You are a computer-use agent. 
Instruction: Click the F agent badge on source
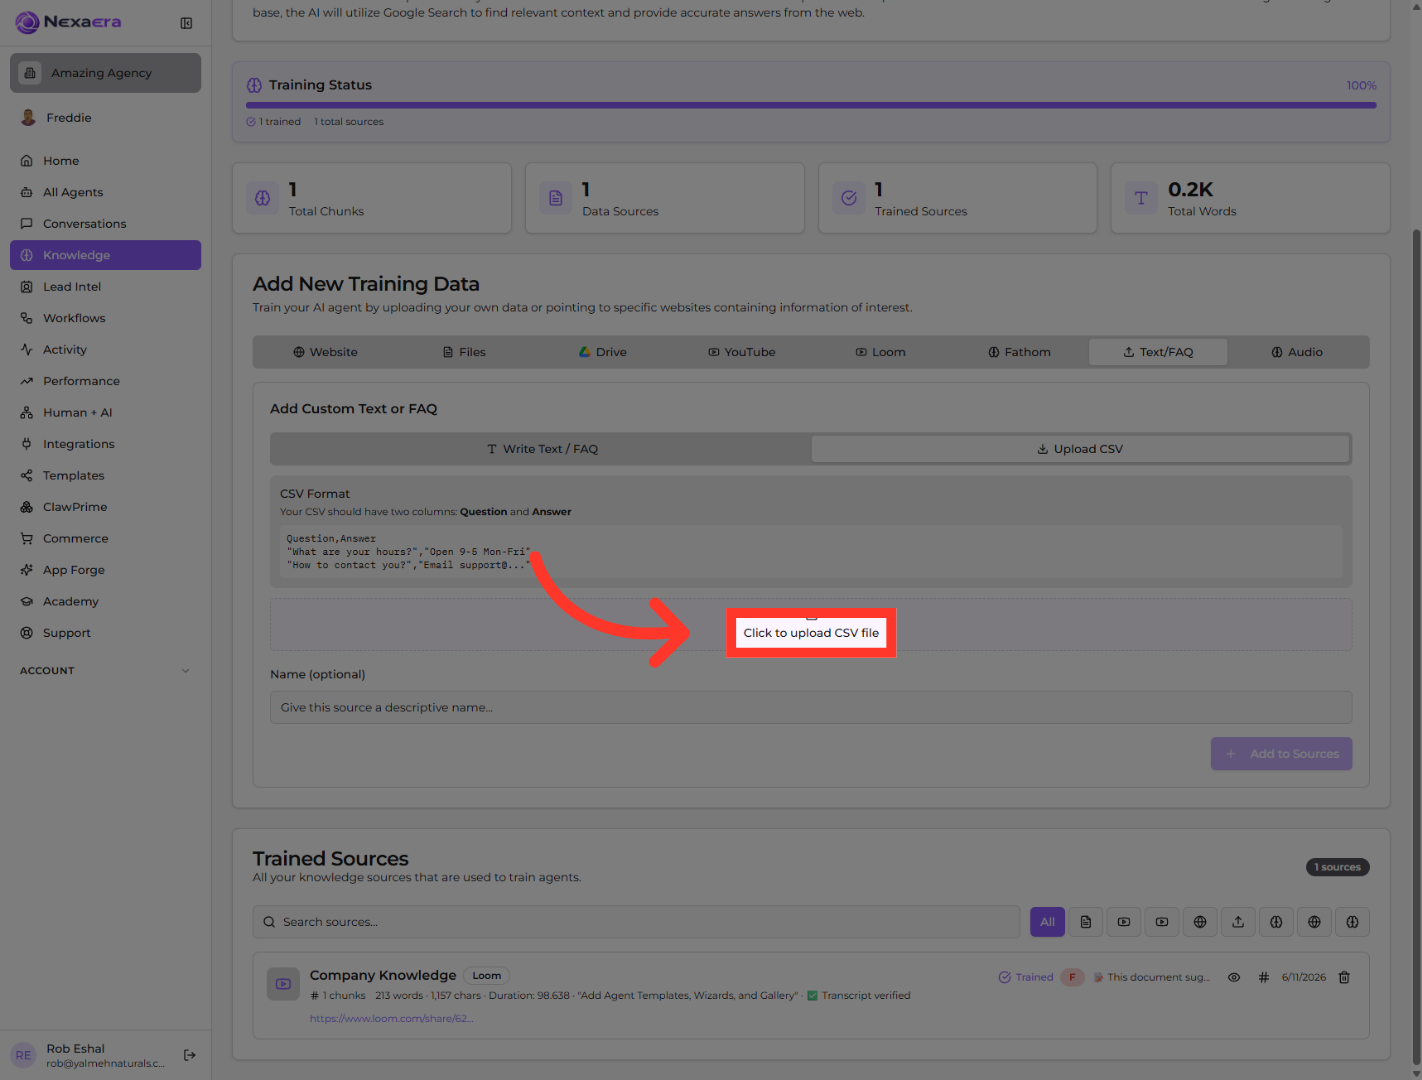(1072, 977)
